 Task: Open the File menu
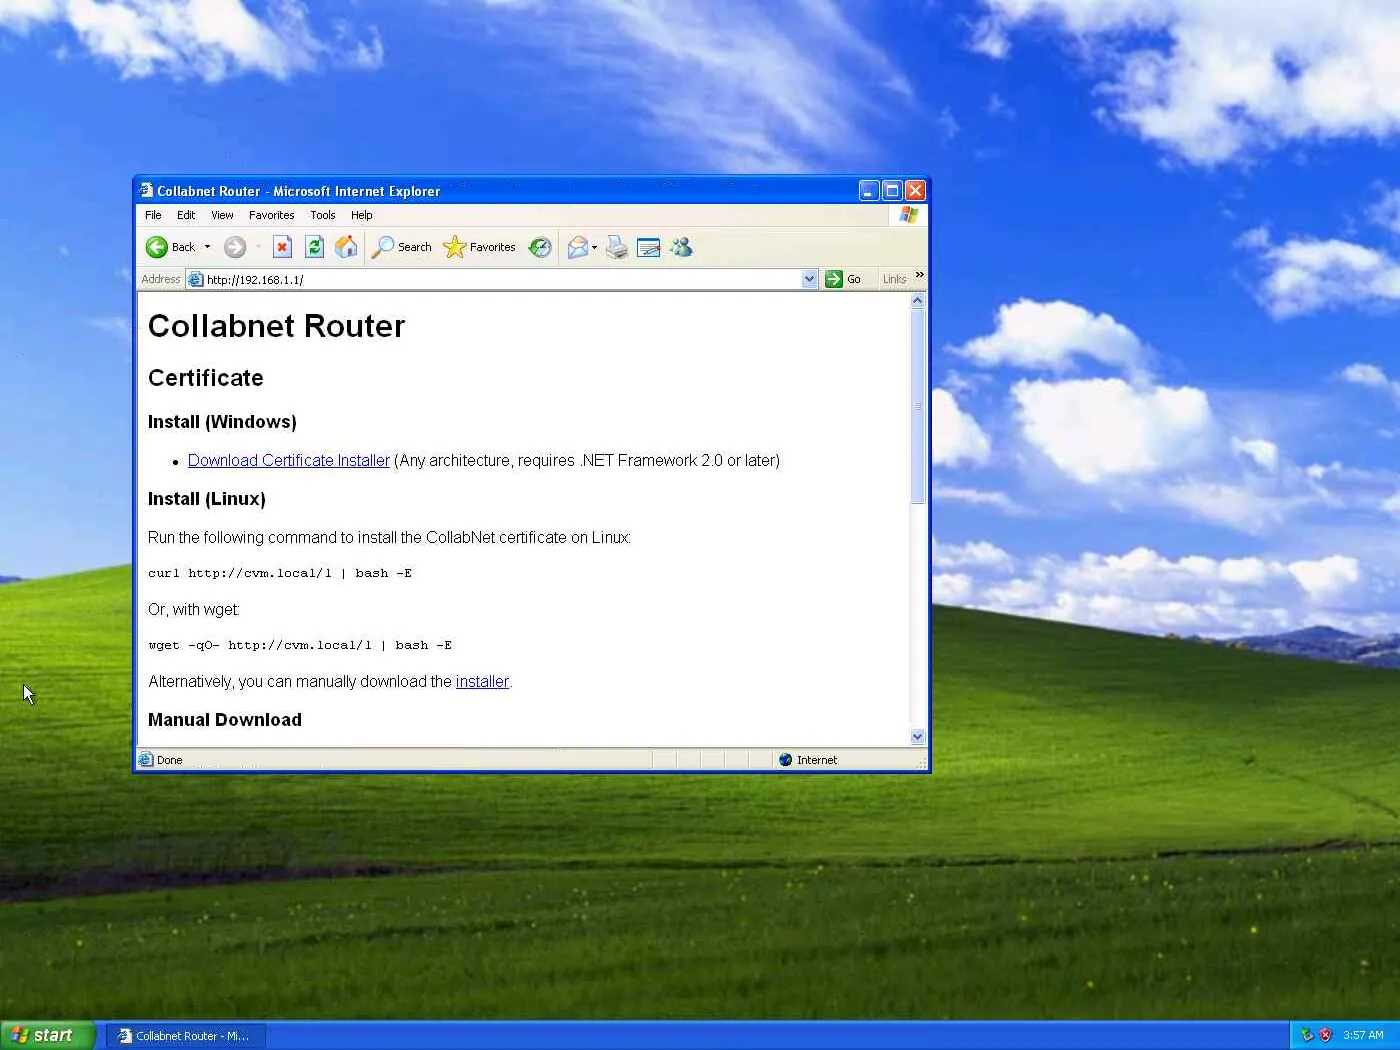(x=153, y=215)
